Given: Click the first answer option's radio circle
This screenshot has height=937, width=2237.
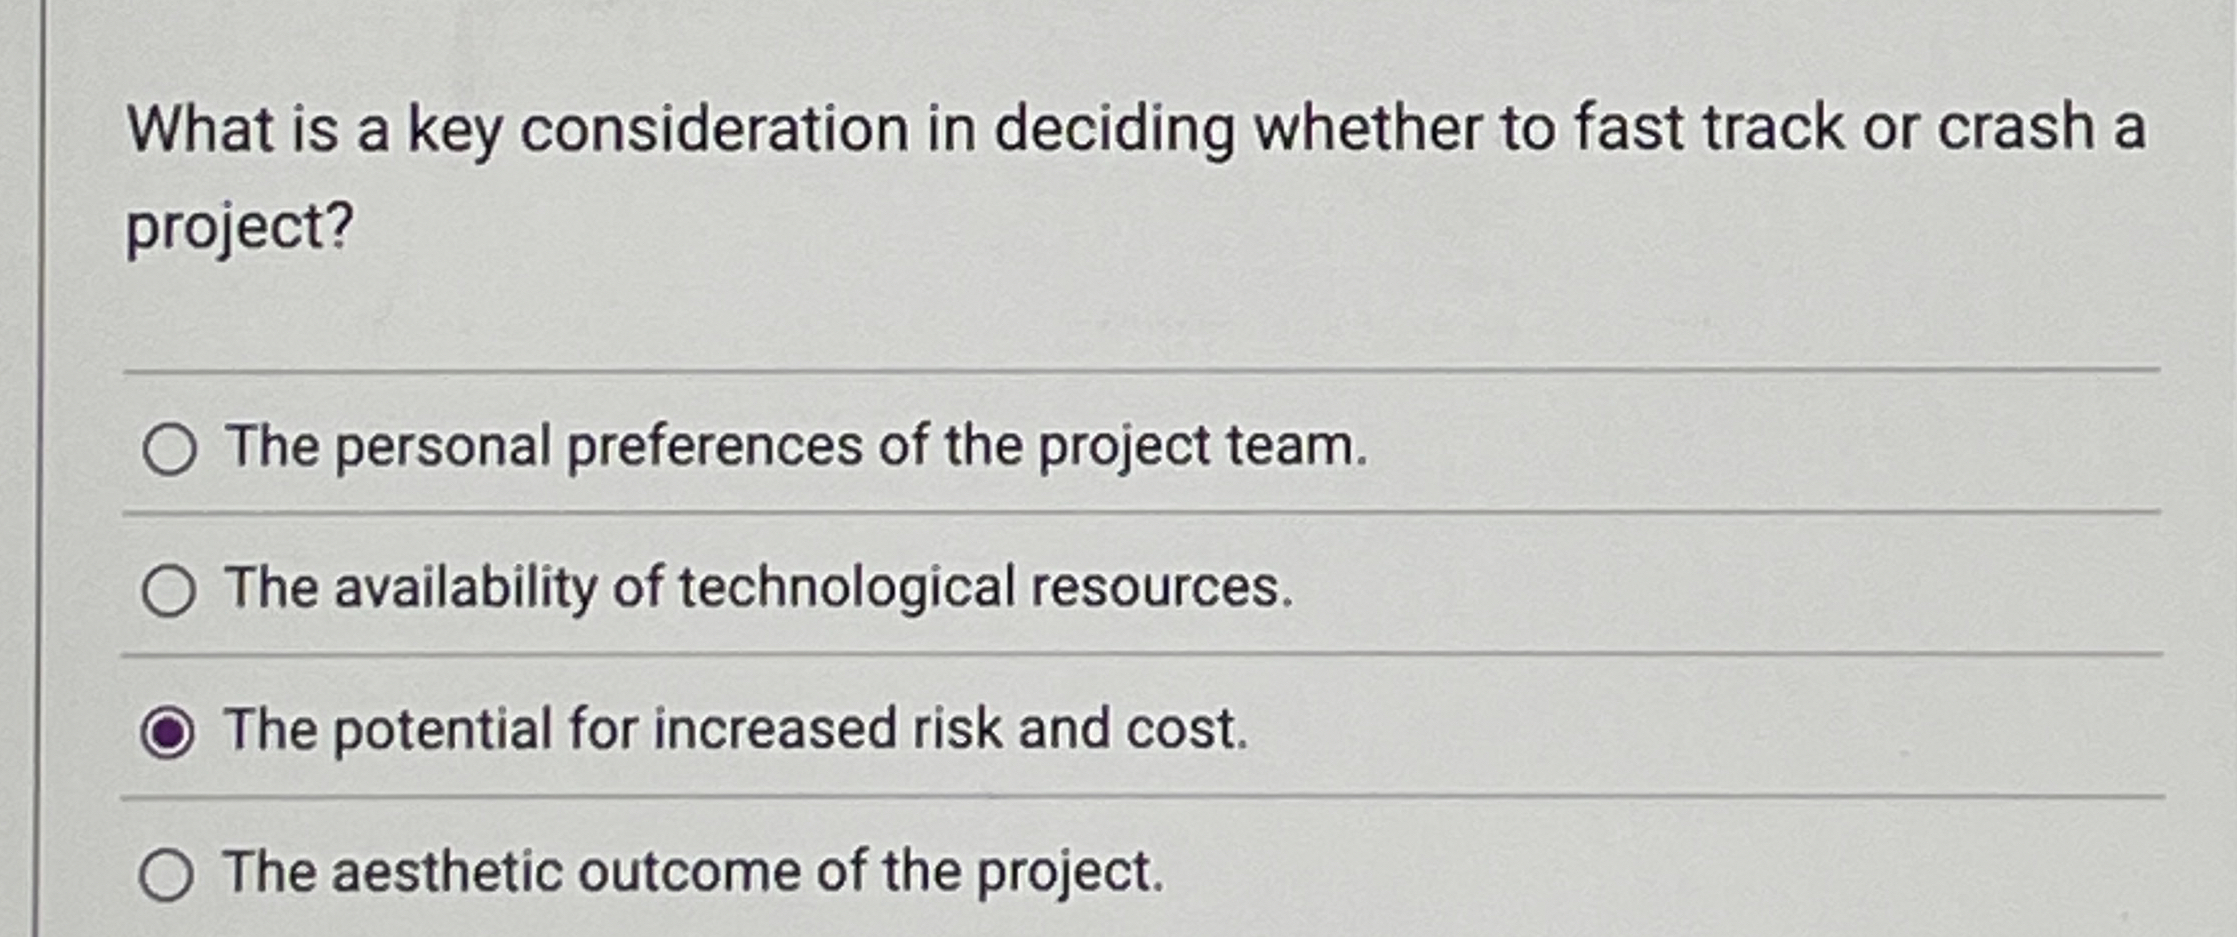Looking at the screenshot, I should tap(170, 450).
